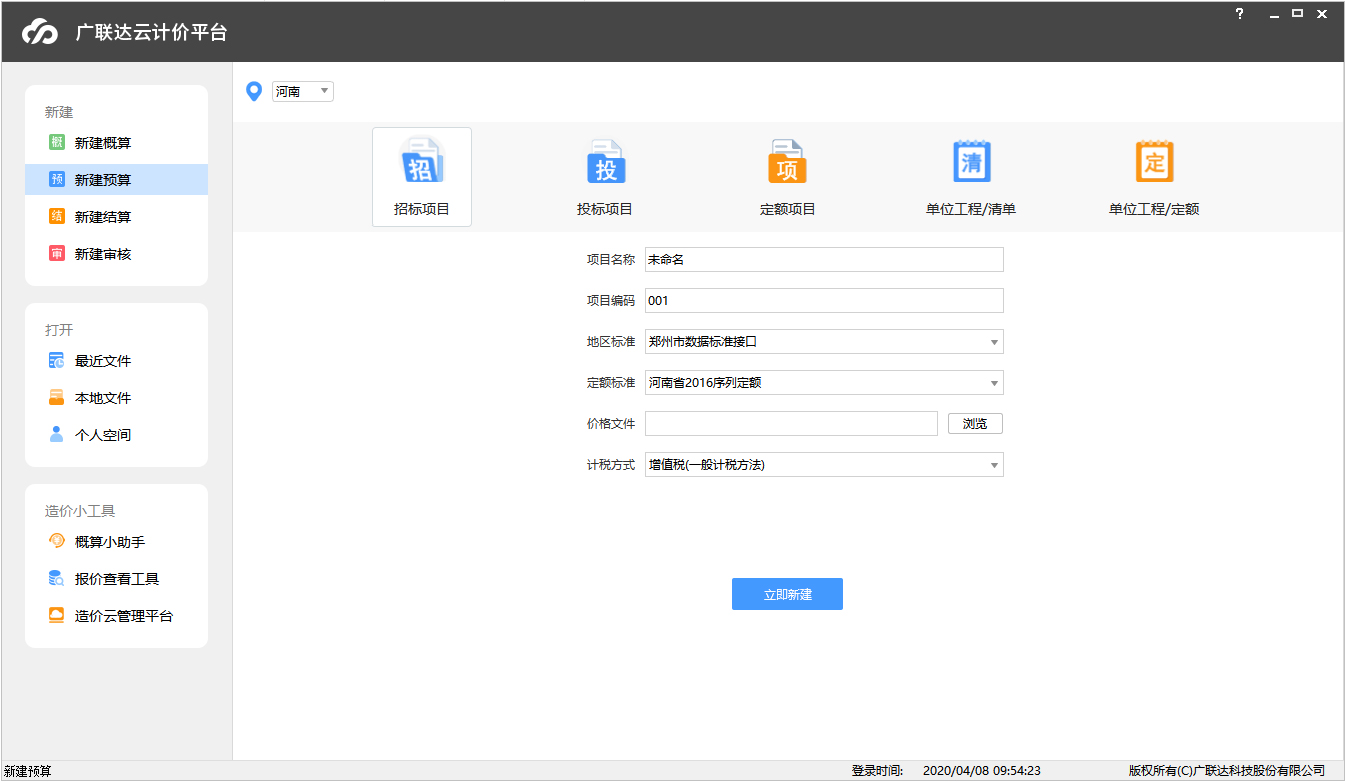Expand the 定额标准 combo box

click(x=824, y=383)
